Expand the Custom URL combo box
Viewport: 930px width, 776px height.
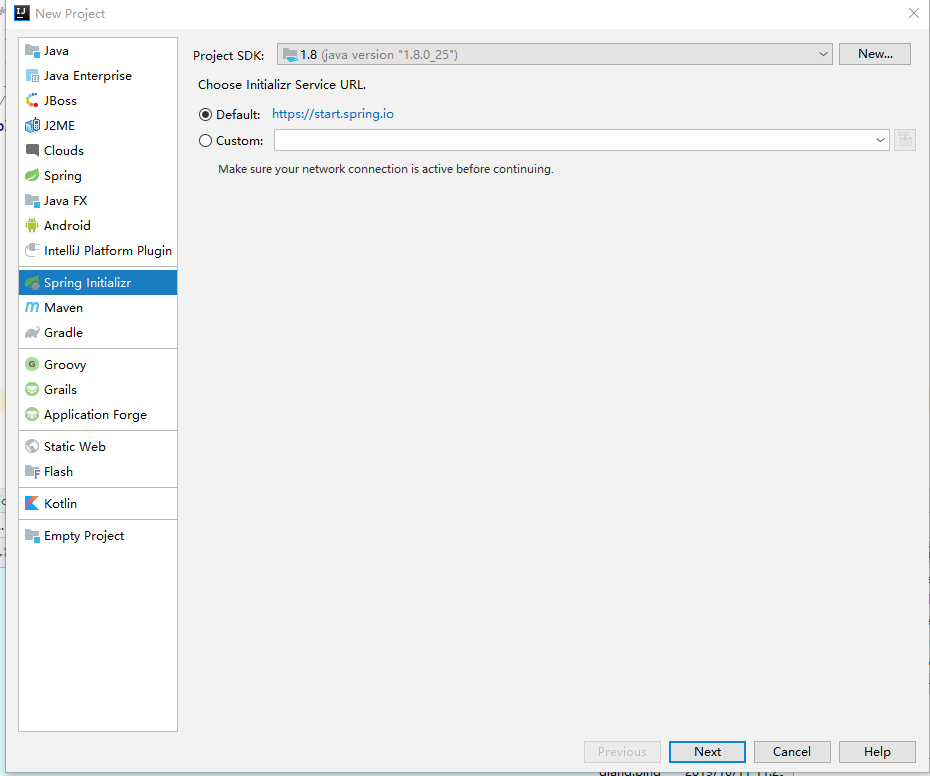tap(880, 140)
